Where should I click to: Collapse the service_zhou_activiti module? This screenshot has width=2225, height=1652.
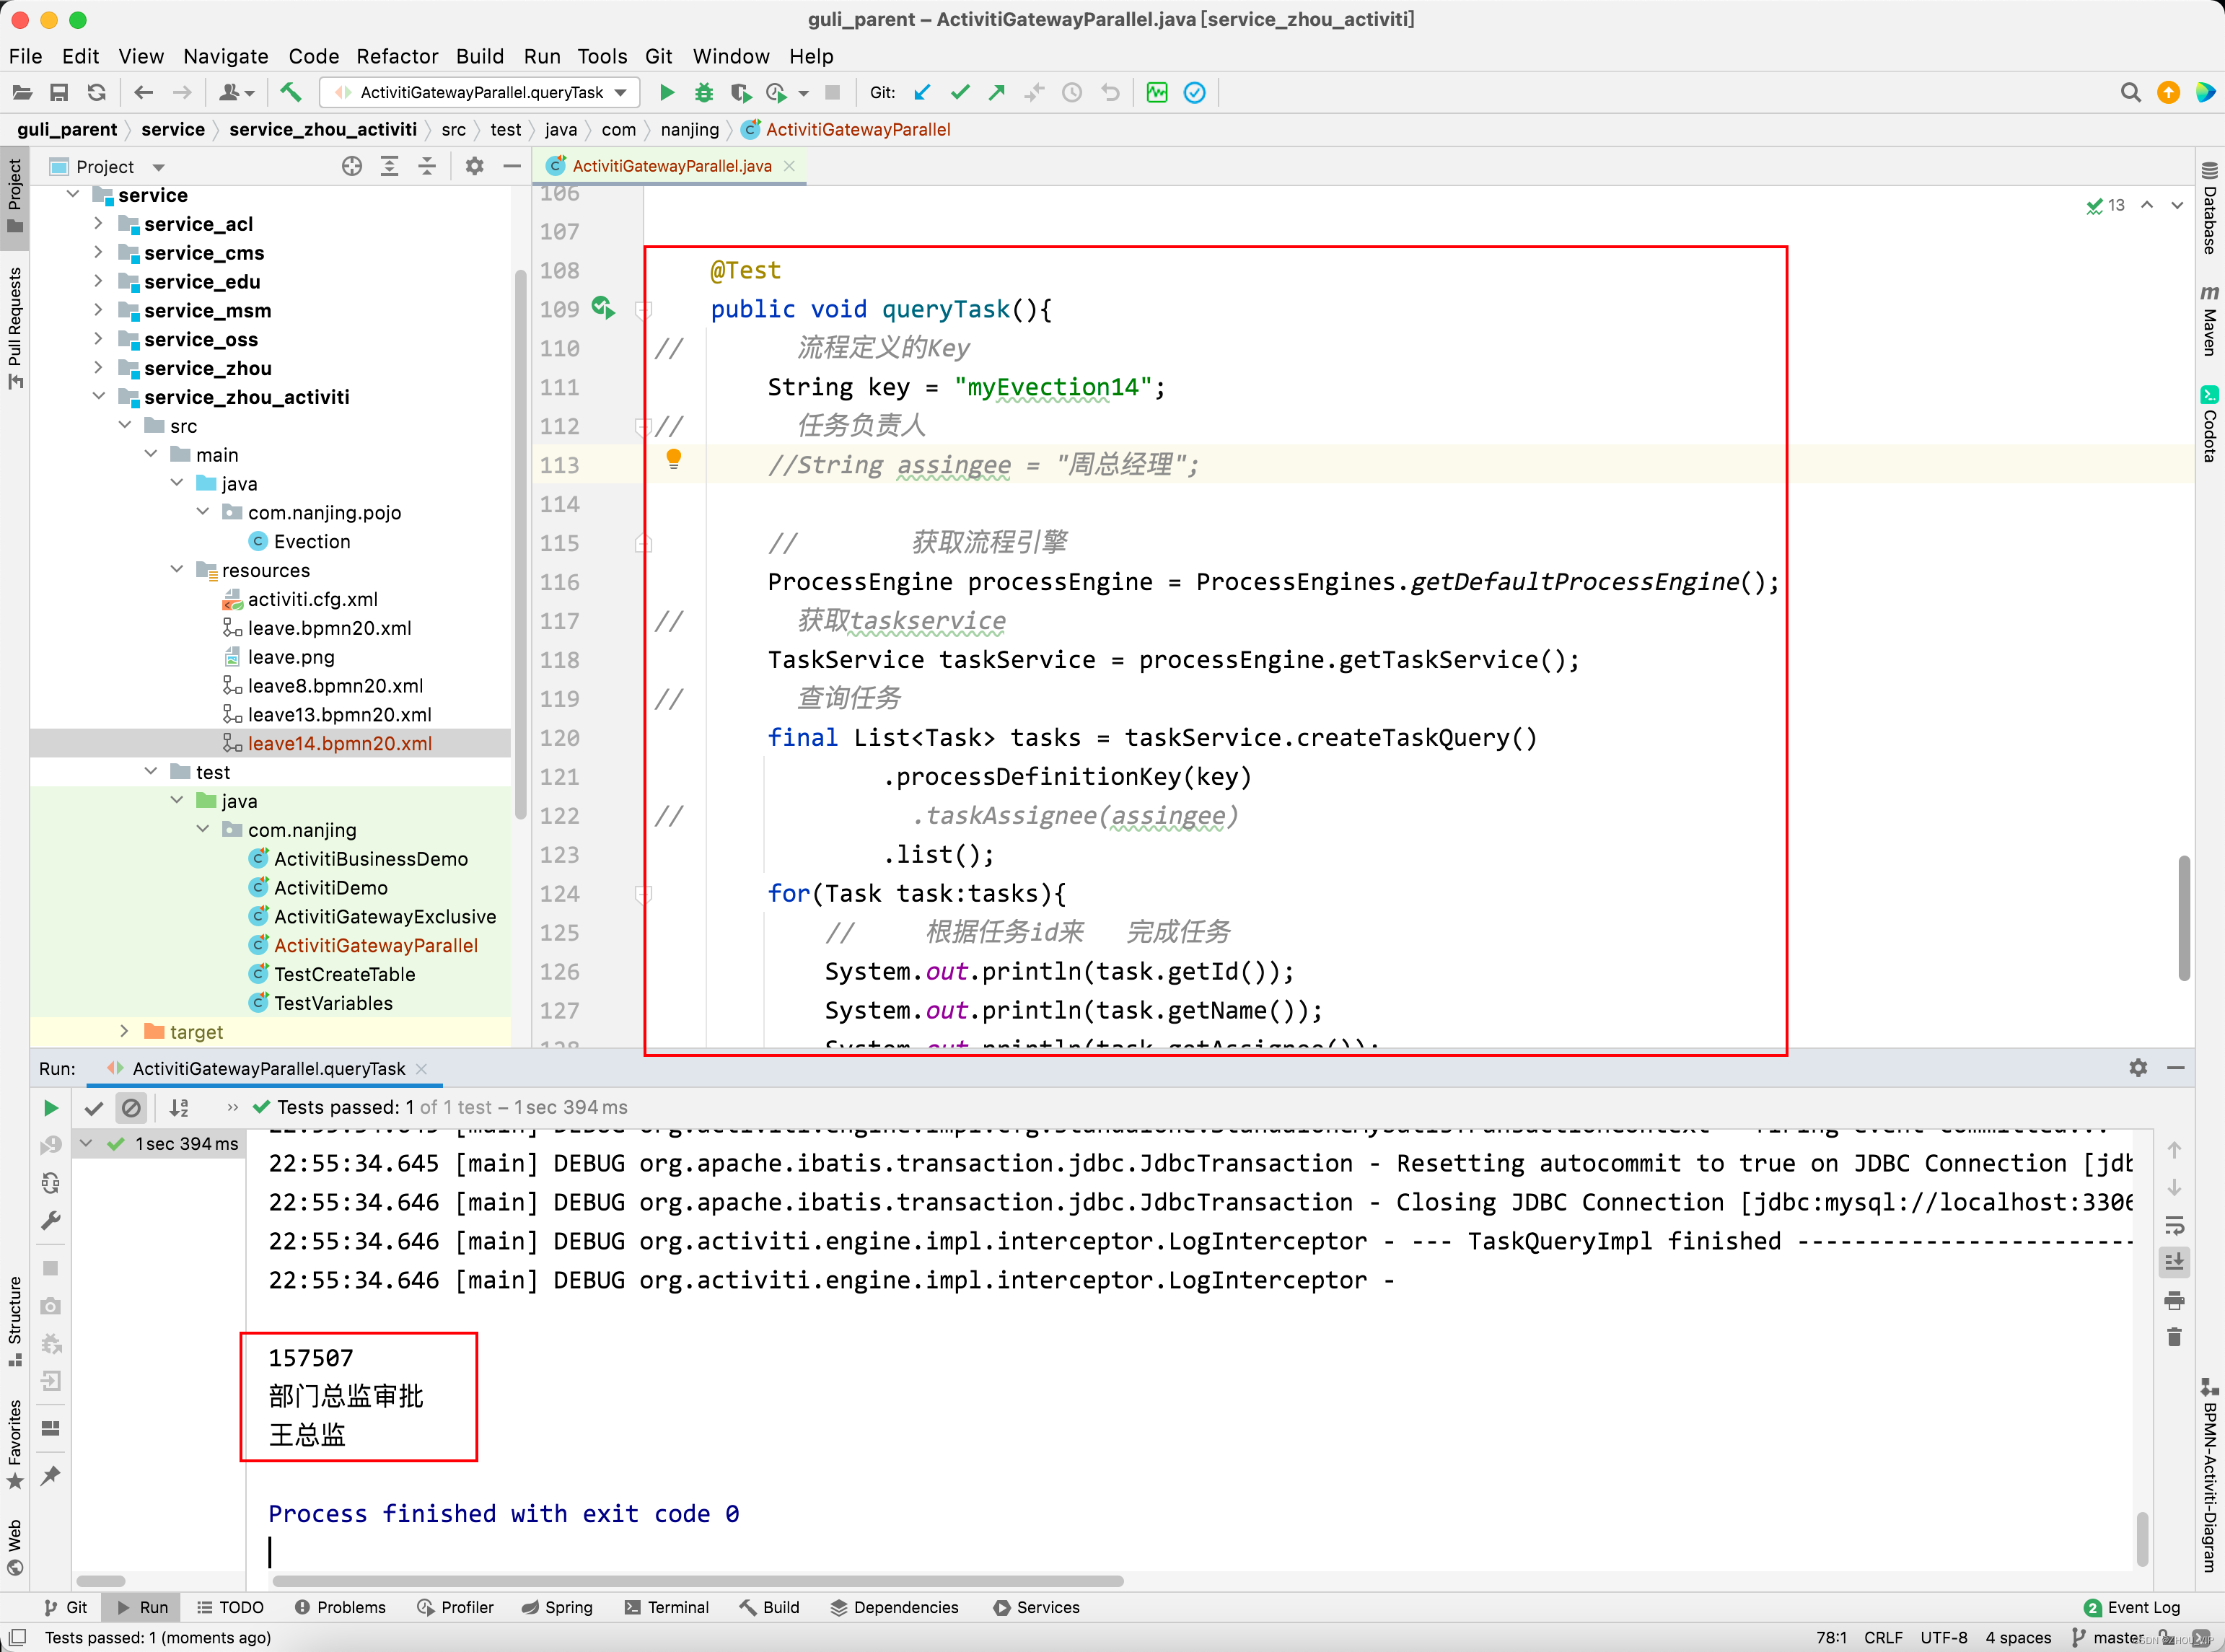click(98, 396)
